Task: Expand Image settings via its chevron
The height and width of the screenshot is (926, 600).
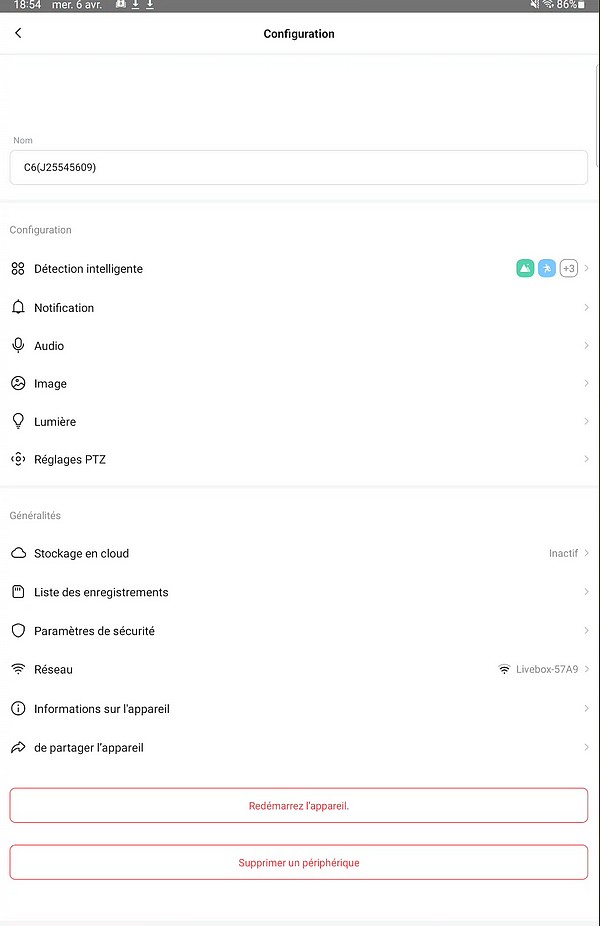Action: [x=586, y=383]
